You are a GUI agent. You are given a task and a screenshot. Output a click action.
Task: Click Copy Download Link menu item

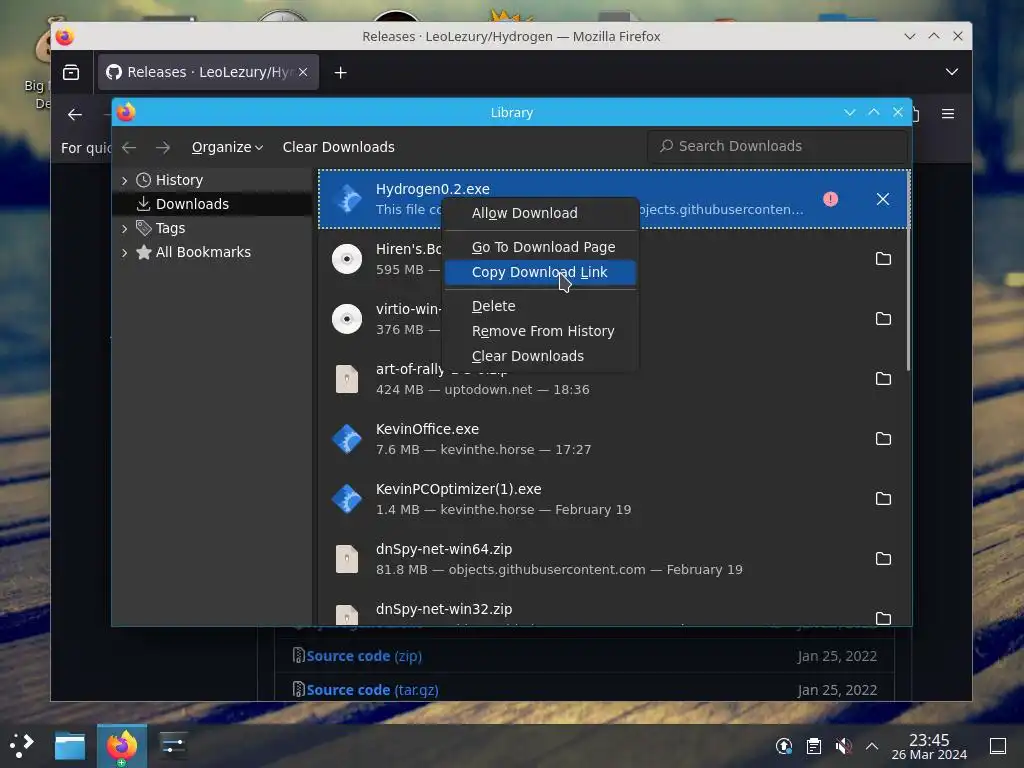(x=540, y=272)
